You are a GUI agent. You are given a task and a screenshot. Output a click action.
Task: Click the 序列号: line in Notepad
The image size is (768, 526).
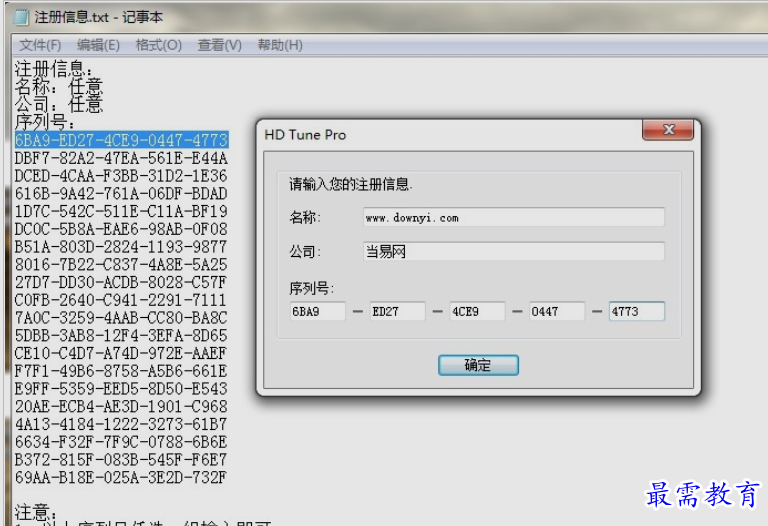coord(45,122)
